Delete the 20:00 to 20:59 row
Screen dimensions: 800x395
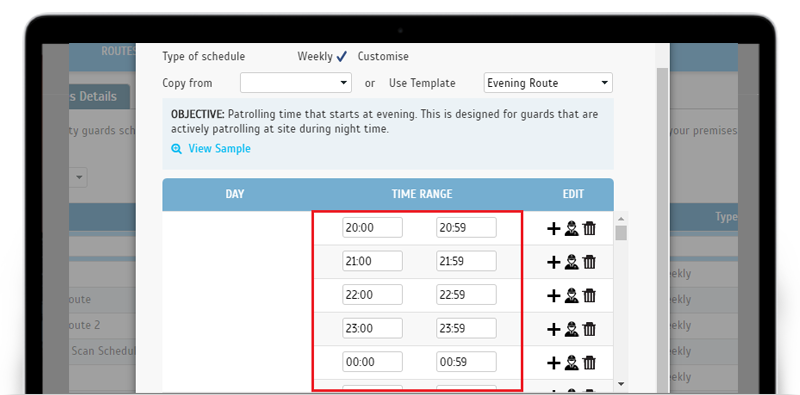(589, 229)
